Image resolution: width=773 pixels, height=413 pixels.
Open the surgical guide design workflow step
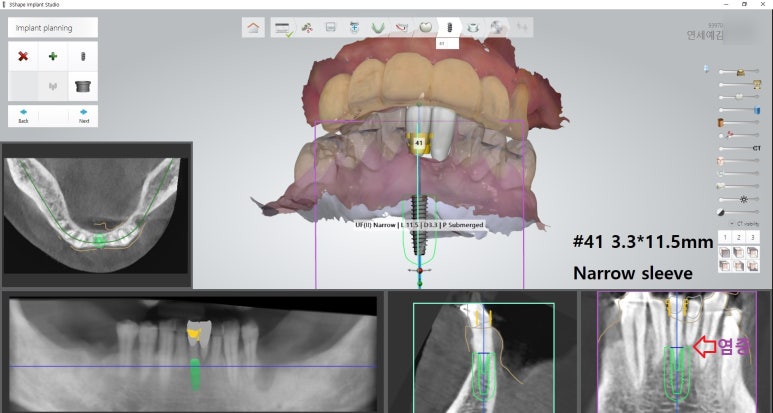click(x=473, y=28)
